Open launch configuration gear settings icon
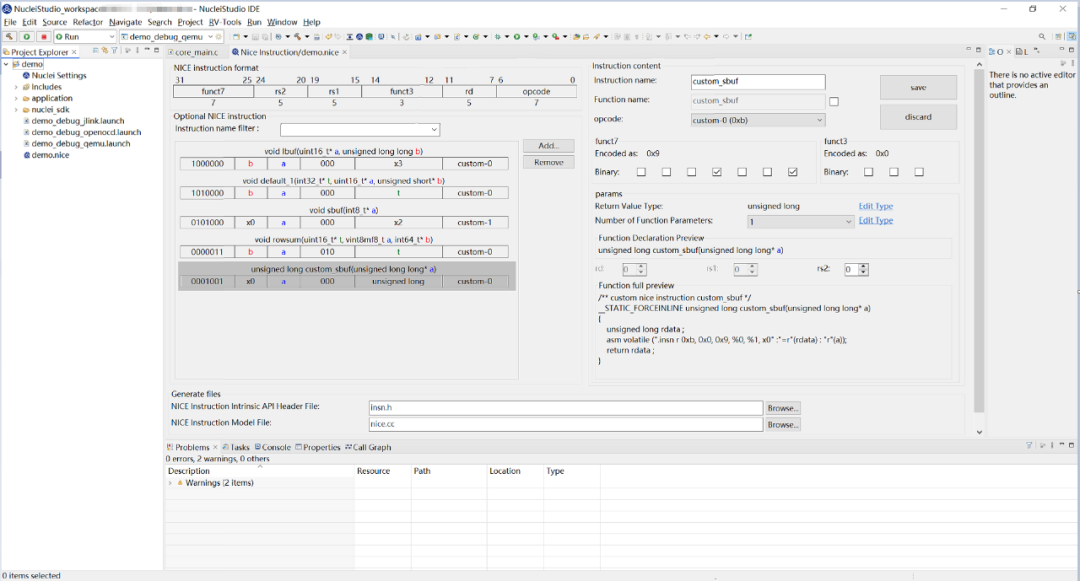 click(219, 36)
